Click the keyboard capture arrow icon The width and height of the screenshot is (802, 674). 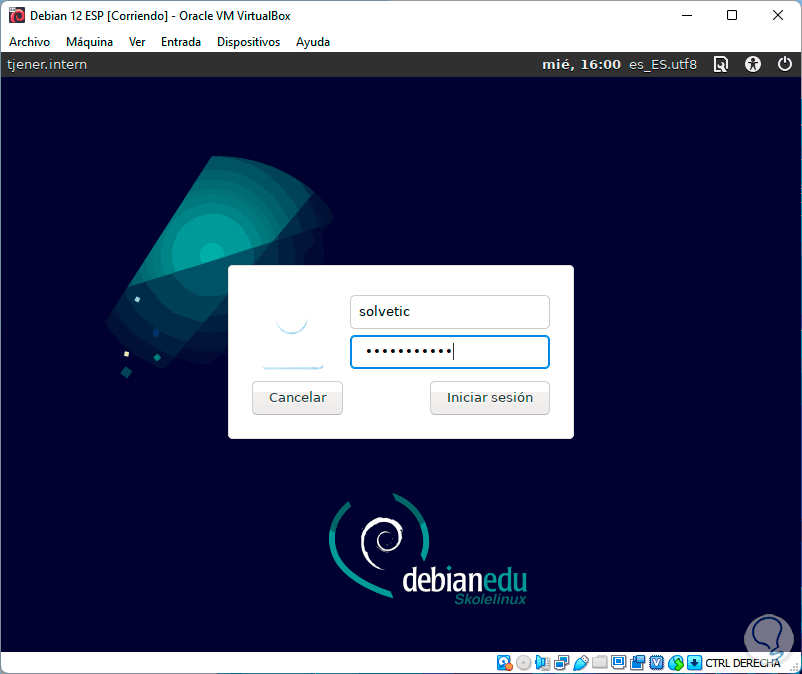pos(695,663)
